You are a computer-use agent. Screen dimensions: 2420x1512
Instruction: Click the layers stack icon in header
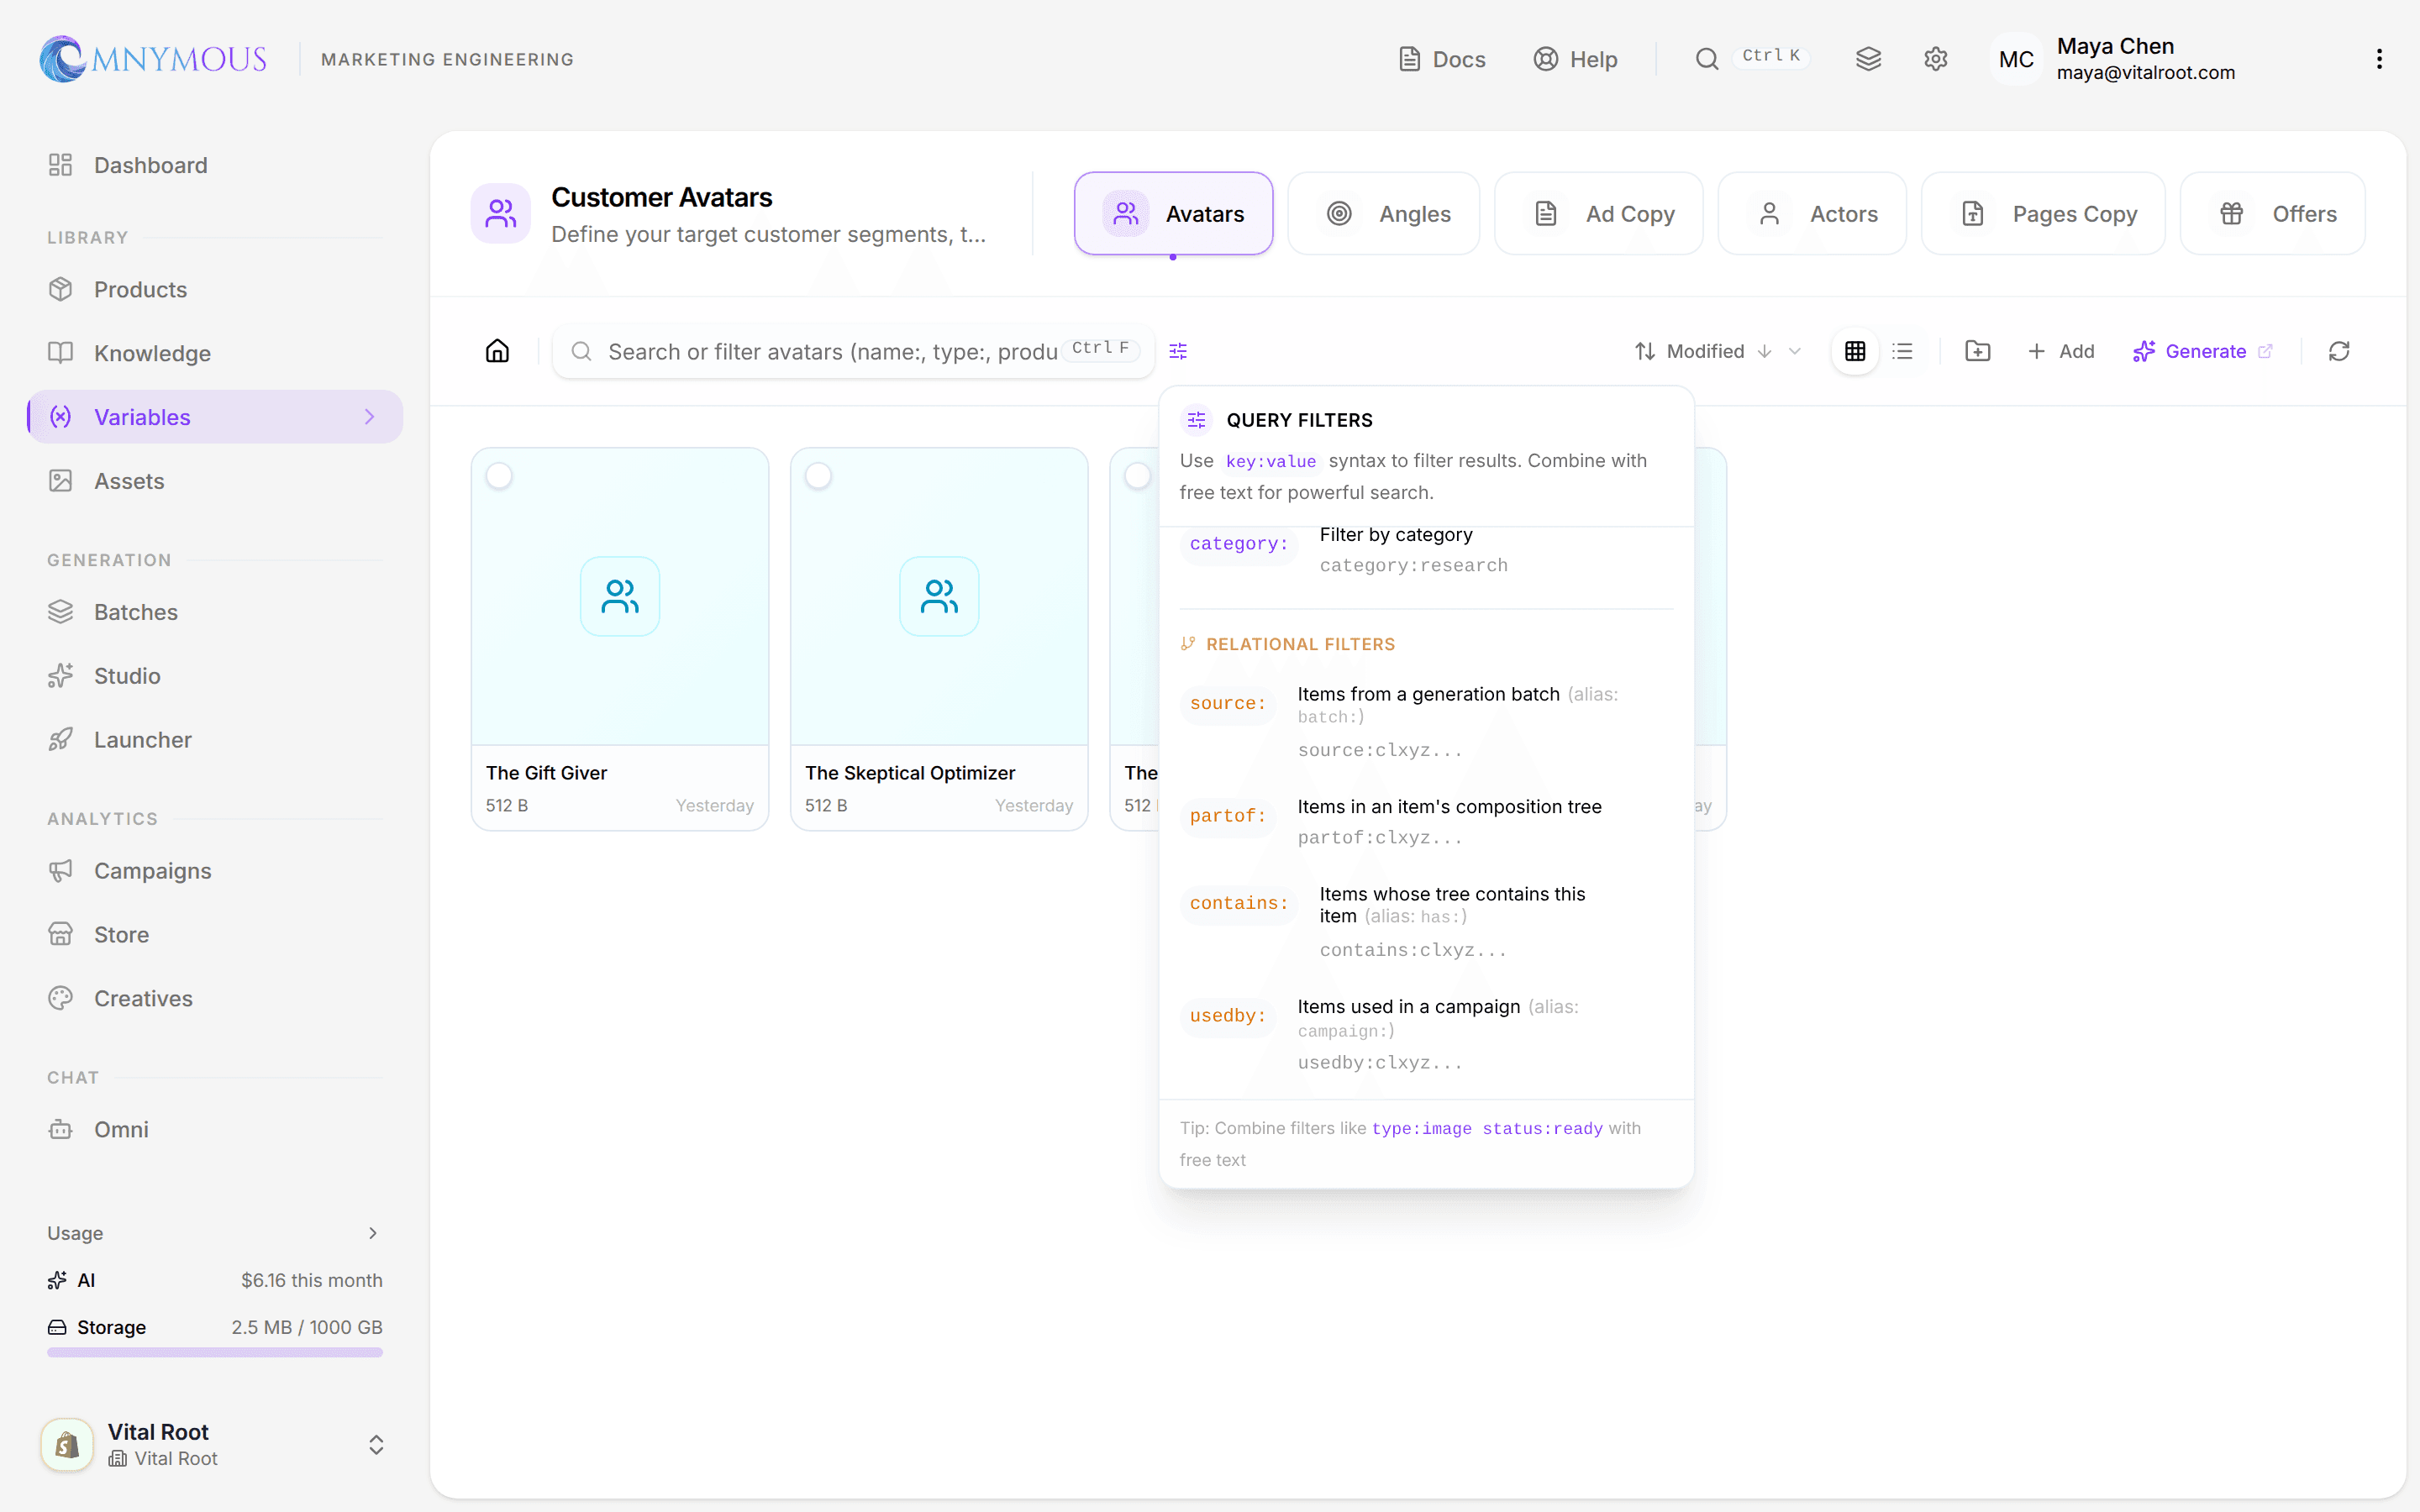(1868, 59)
